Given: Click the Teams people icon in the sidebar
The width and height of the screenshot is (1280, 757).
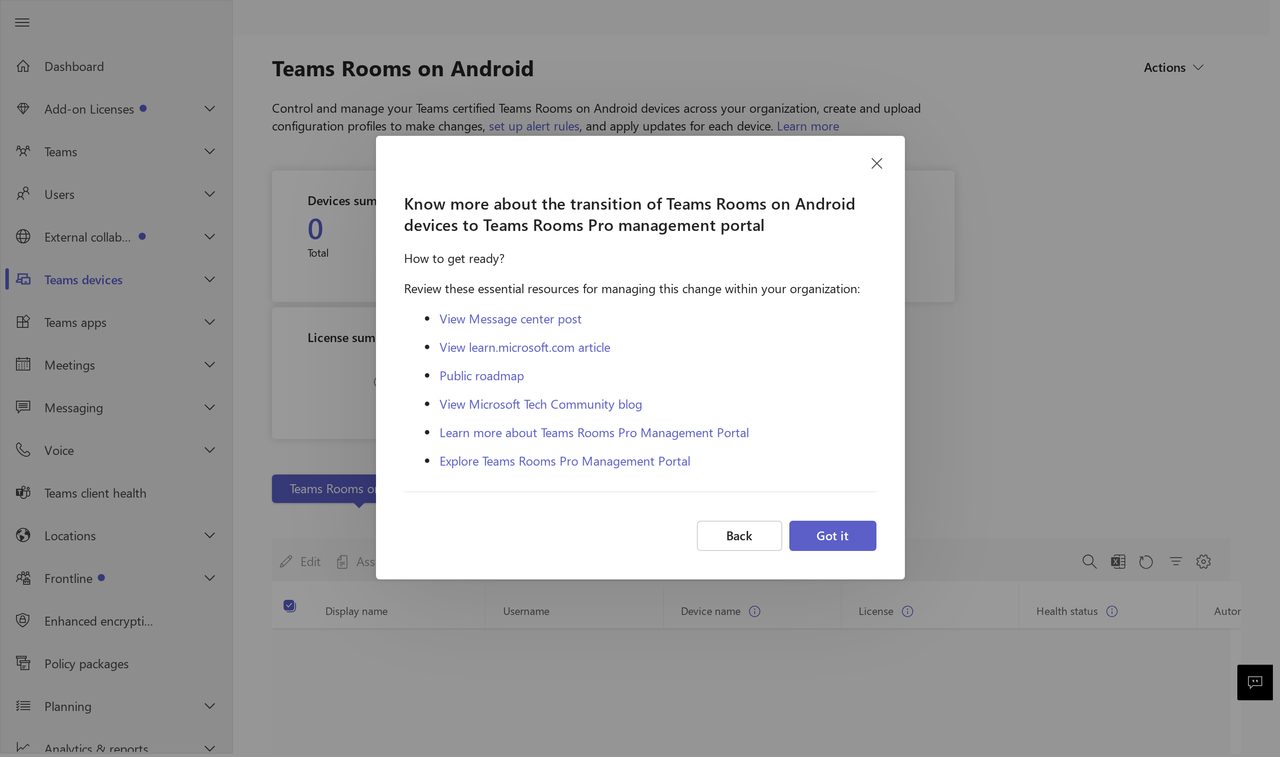Looking at the screenshot, I should 23,152.
